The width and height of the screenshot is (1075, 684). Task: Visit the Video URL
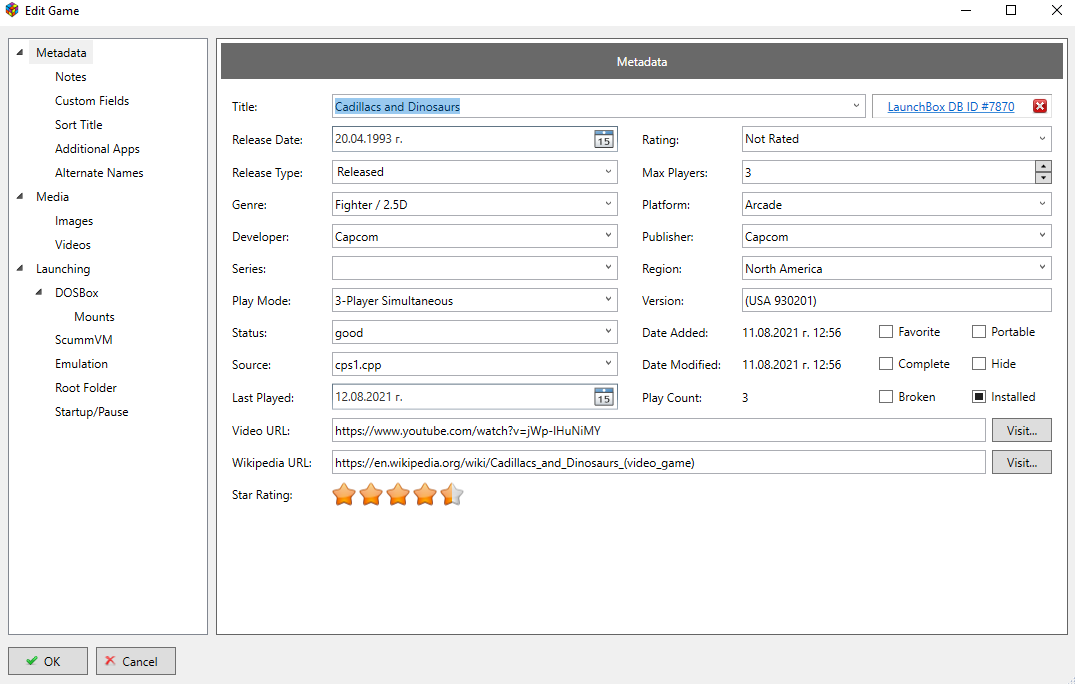coord(1022,430)
